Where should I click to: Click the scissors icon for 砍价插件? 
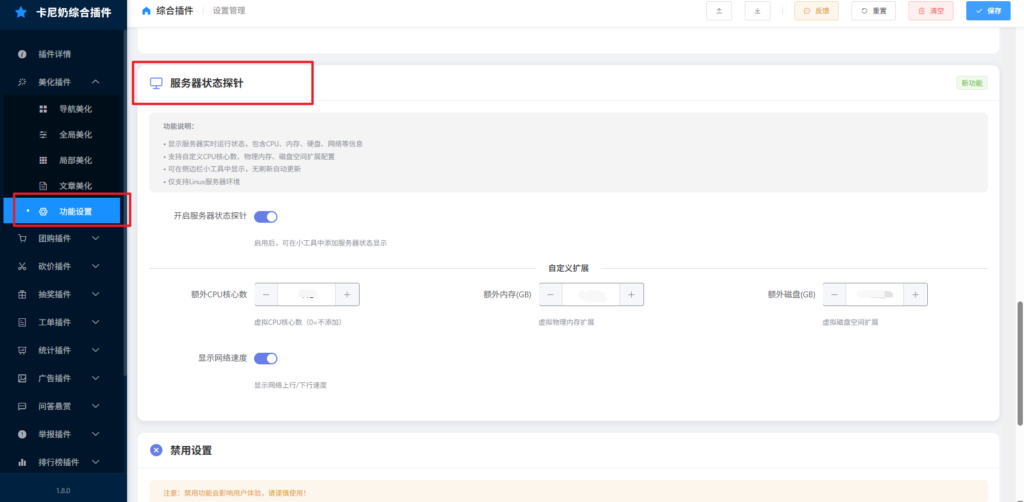(x=22, y=267)
